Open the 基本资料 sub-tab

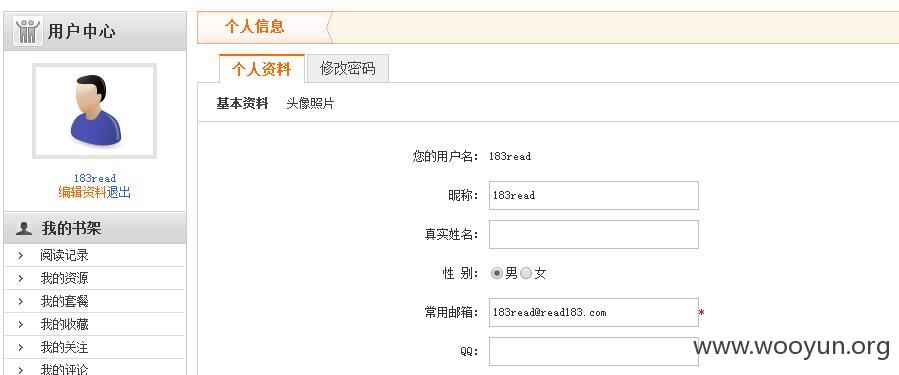242,104
